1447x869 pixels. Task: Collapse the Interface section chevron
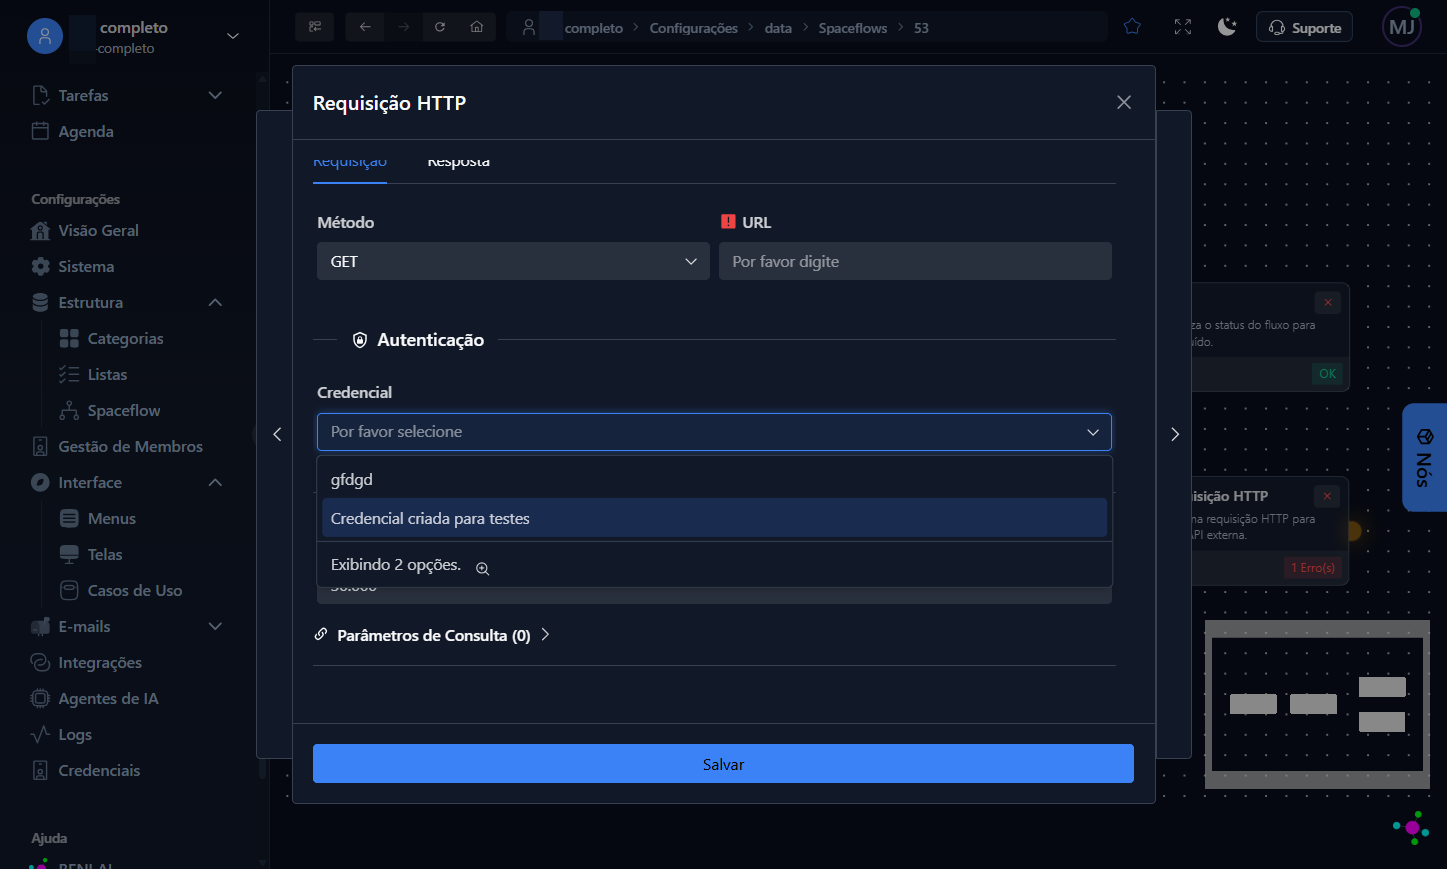pos(215,482)
